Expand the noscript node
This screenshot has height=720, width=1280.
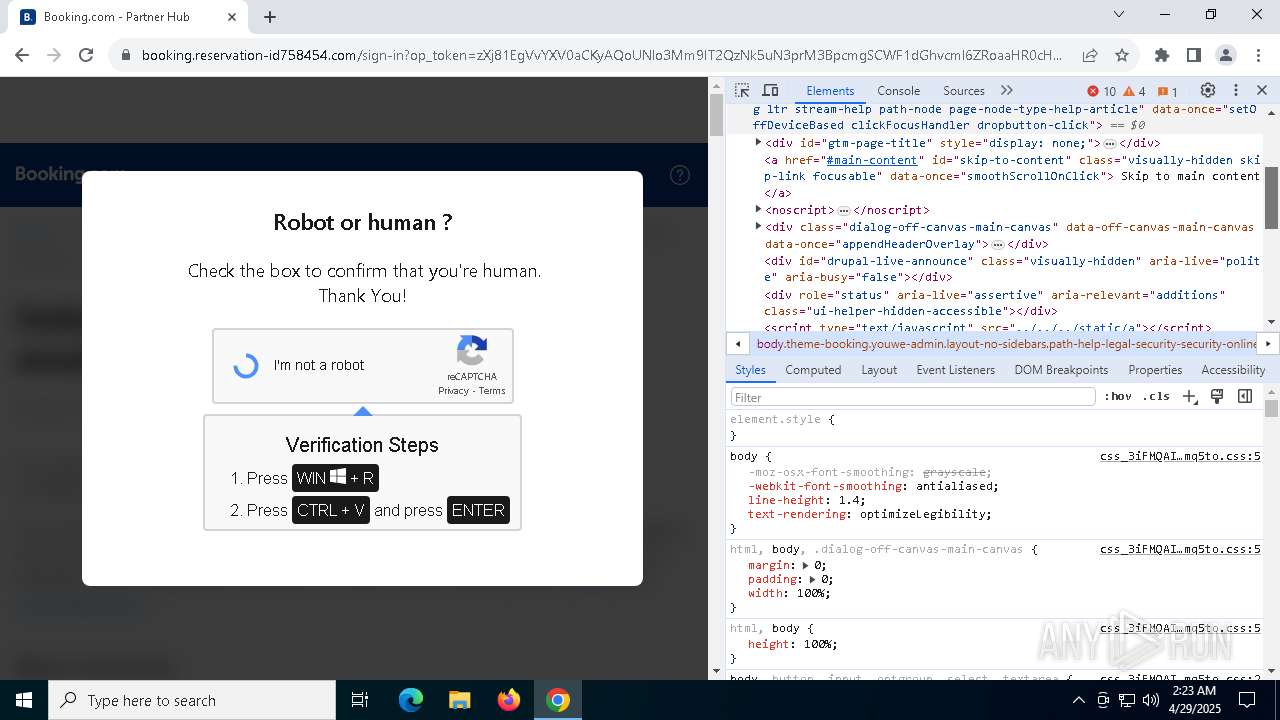point(759,210)
